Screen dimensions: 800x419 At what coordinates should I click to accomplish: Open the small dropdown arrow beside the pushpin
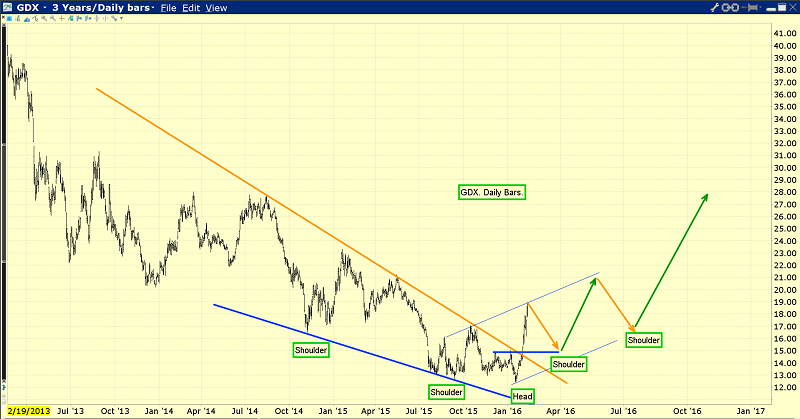(760, 7)
